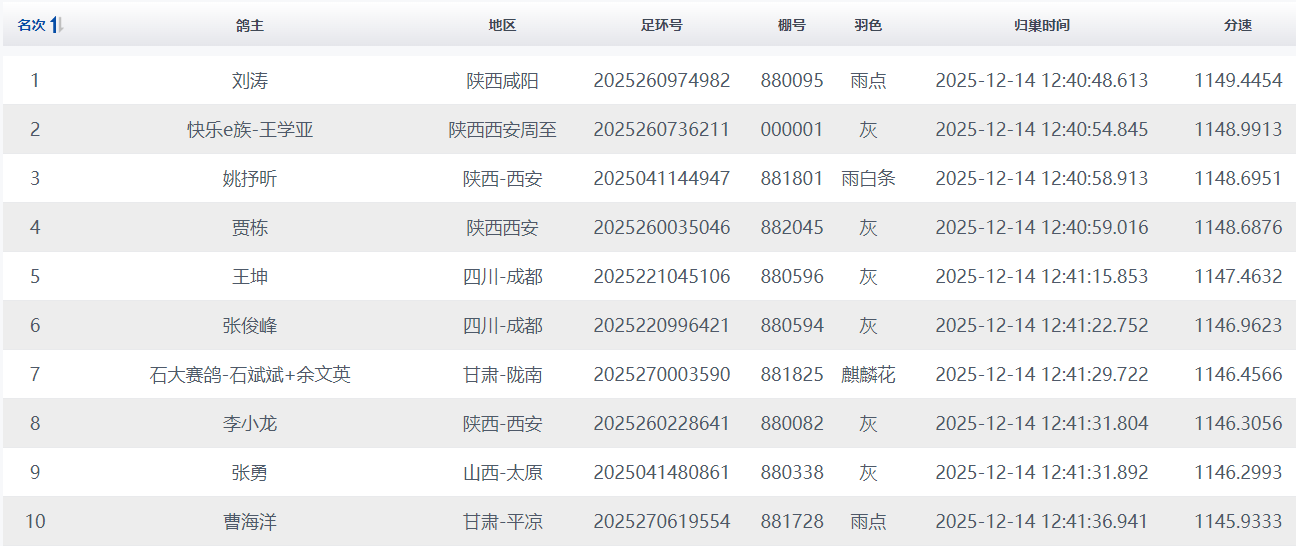Click ring number 2025260035046
Image resolution: width=1296 pixels, height=546 pixels.
[x=661, y=228]
